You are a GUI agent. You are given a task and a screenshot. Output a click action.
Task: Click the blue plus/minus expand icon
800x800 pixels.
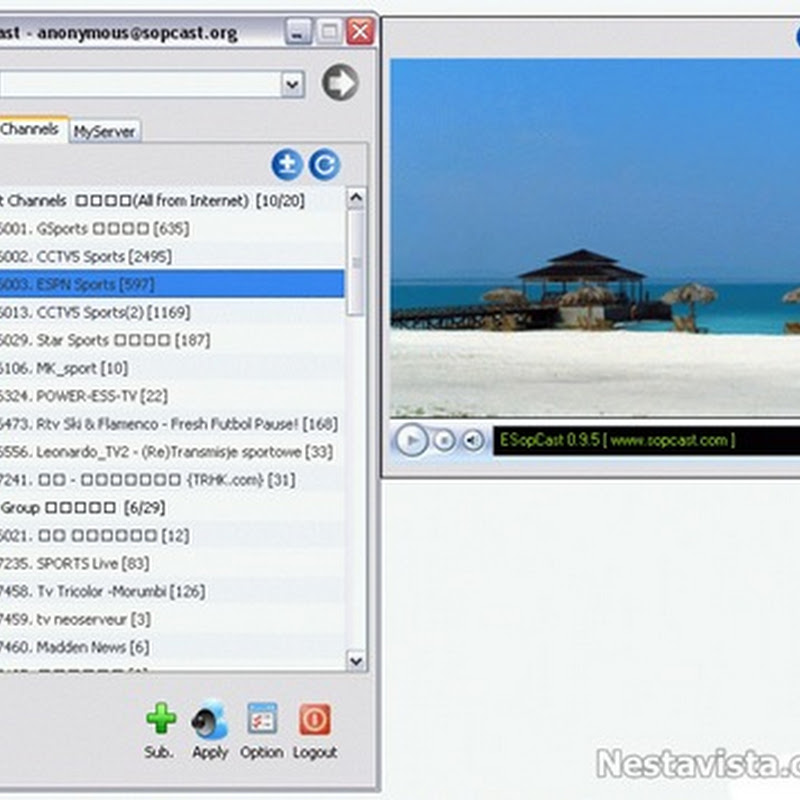click(288, 165)
